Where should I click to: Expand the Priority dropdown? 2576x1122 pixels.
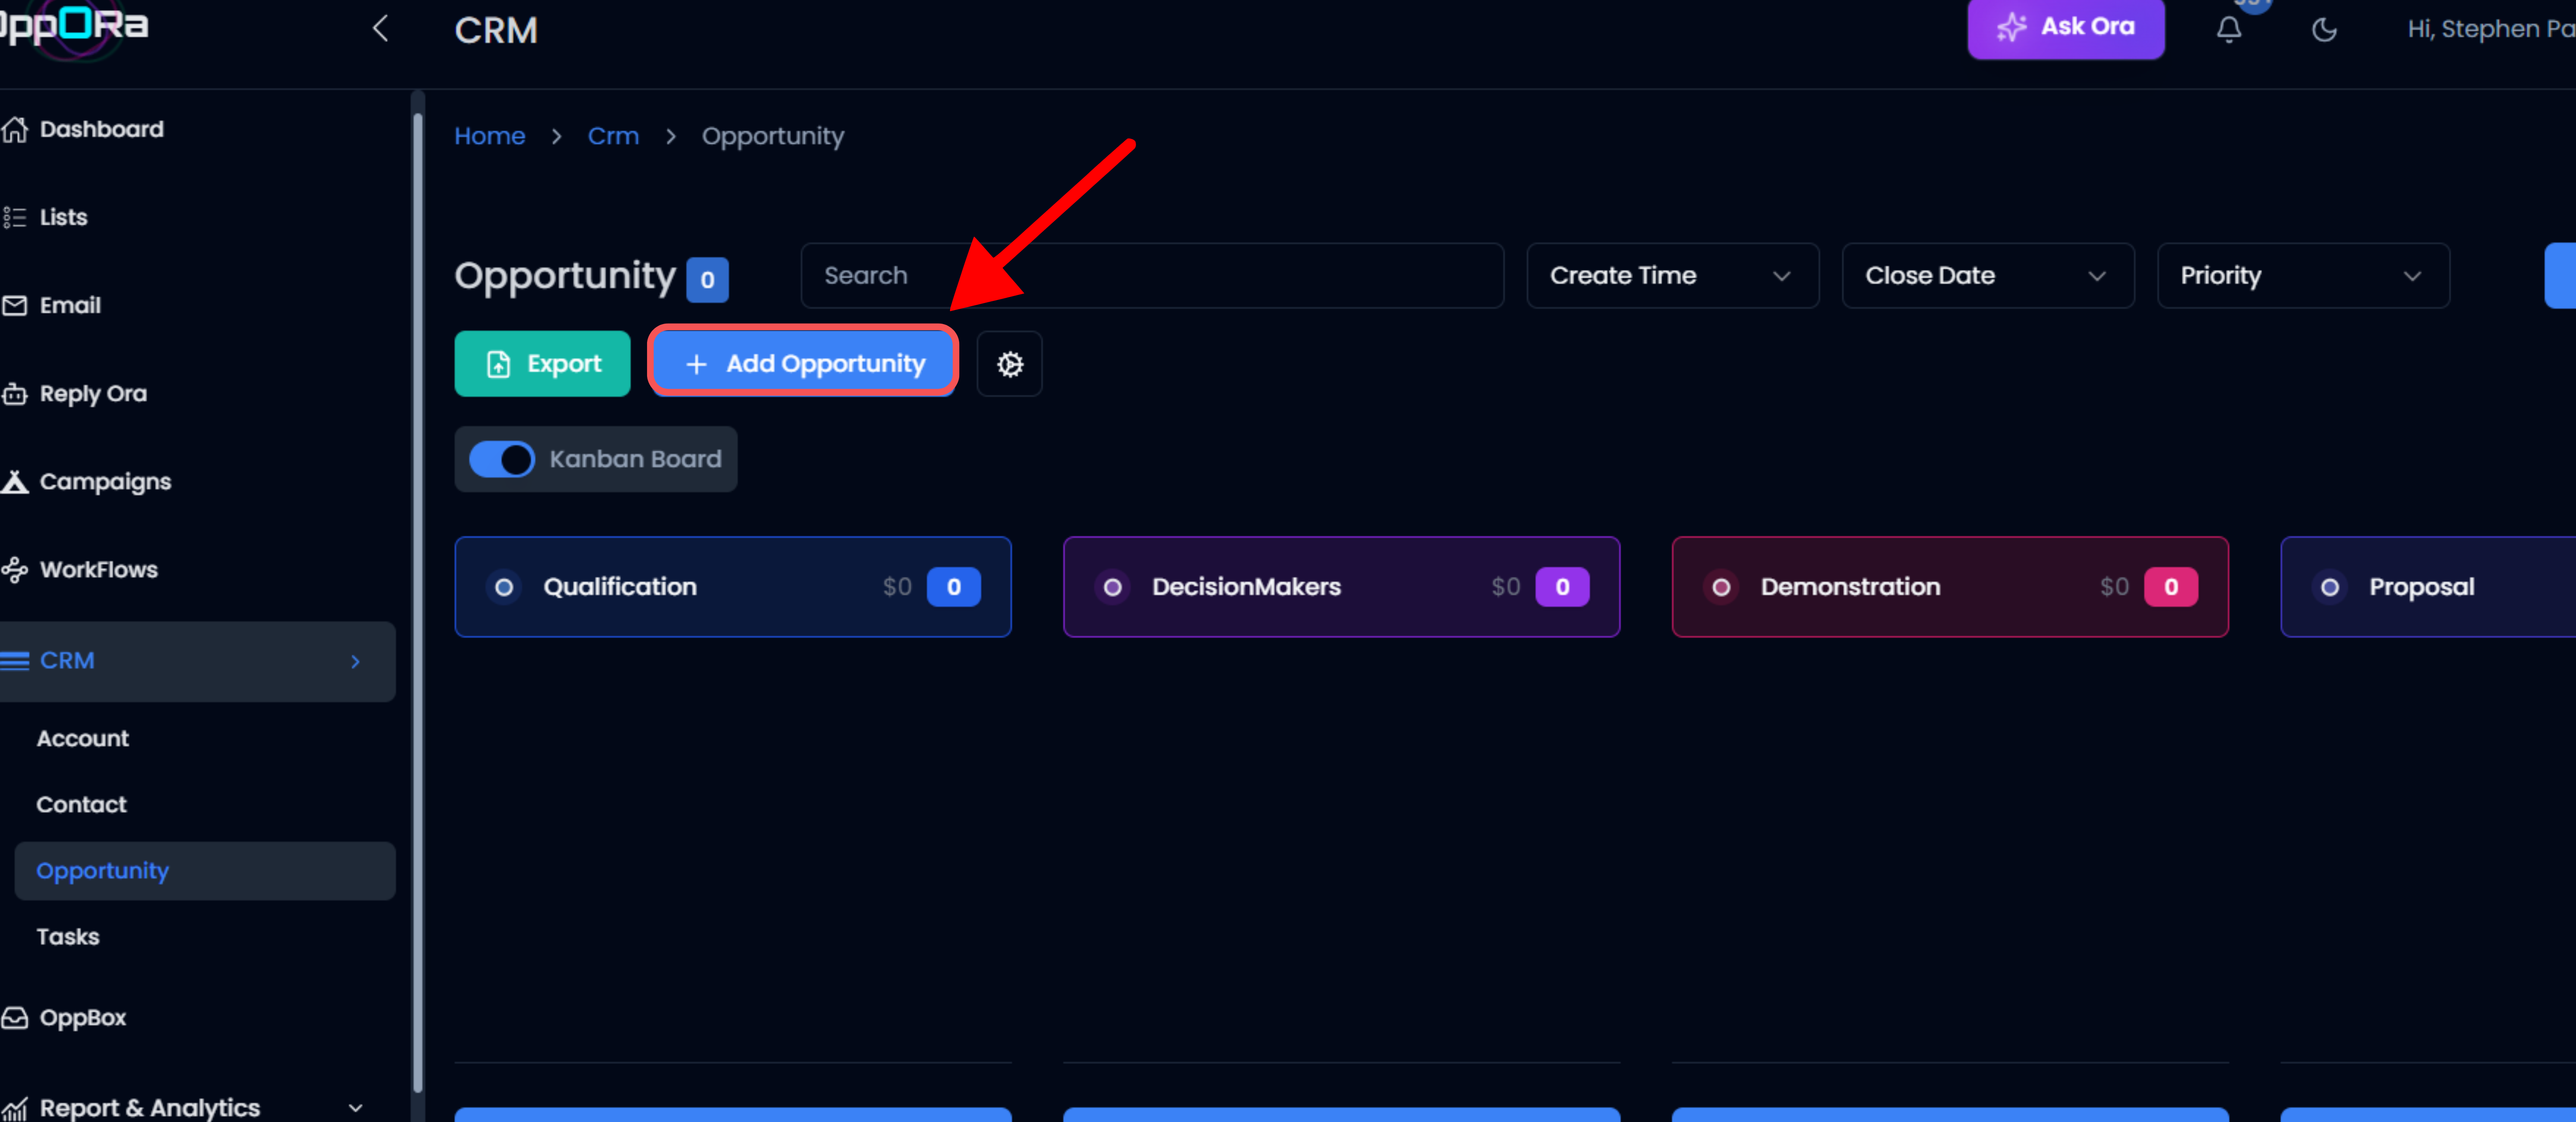click(2302, 275)
